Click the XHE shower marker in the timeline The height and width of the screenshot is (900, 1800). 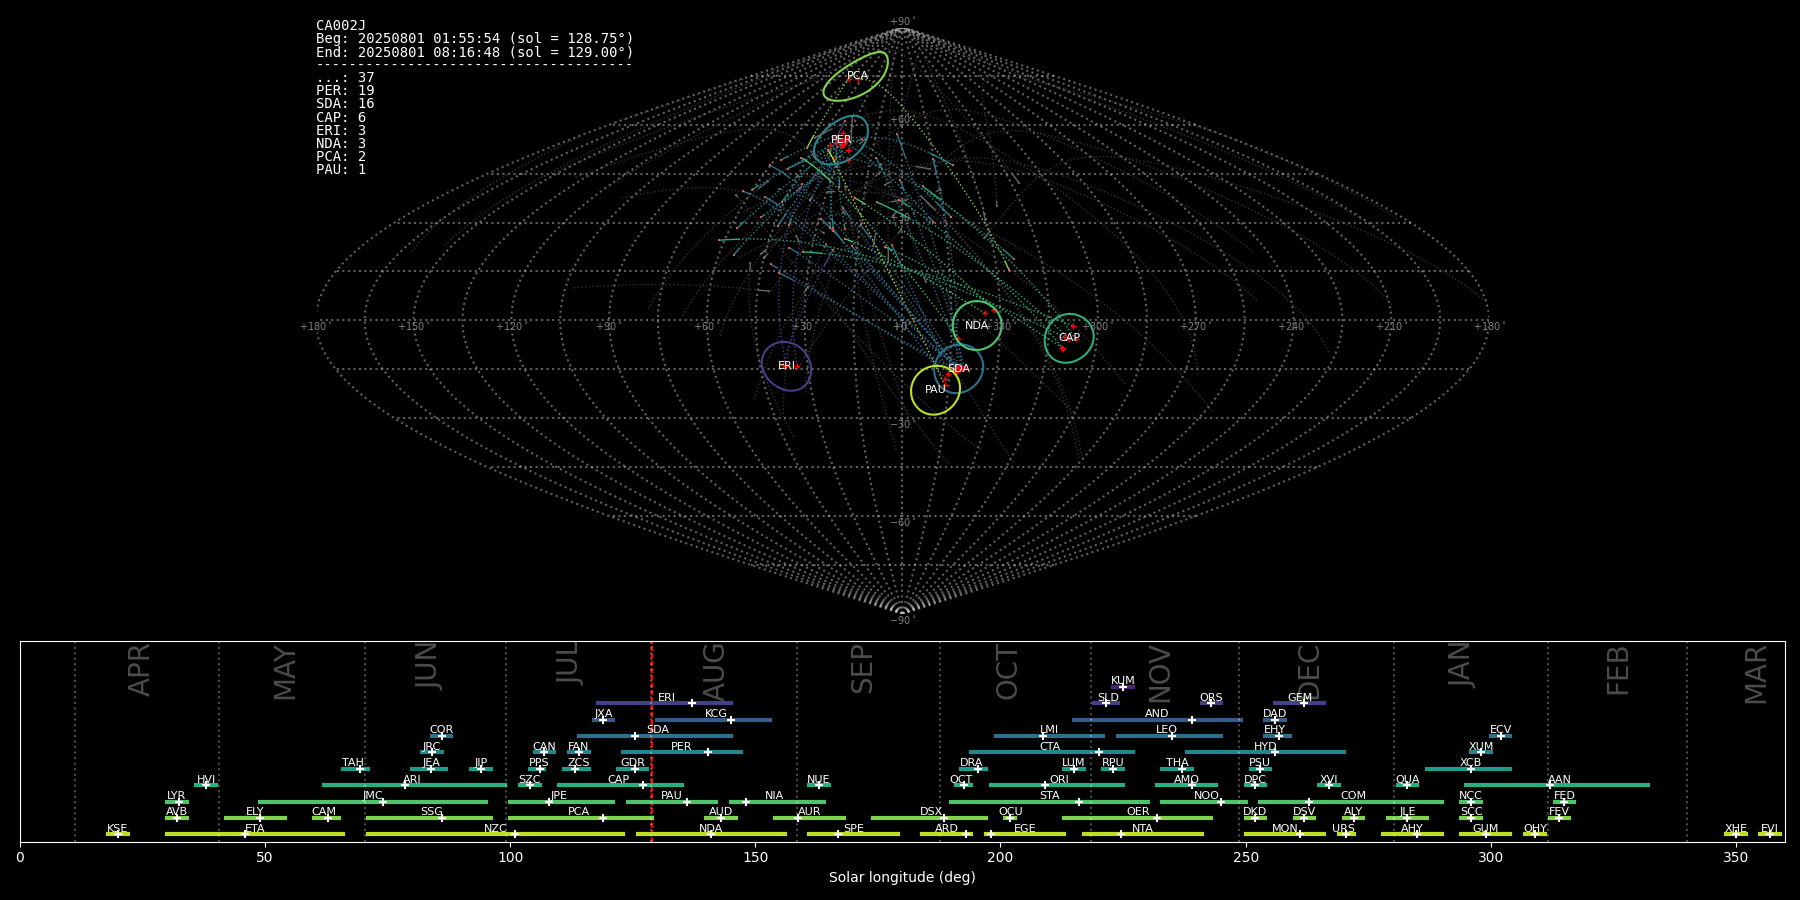pyautogui.click(x=1736, y=834)
